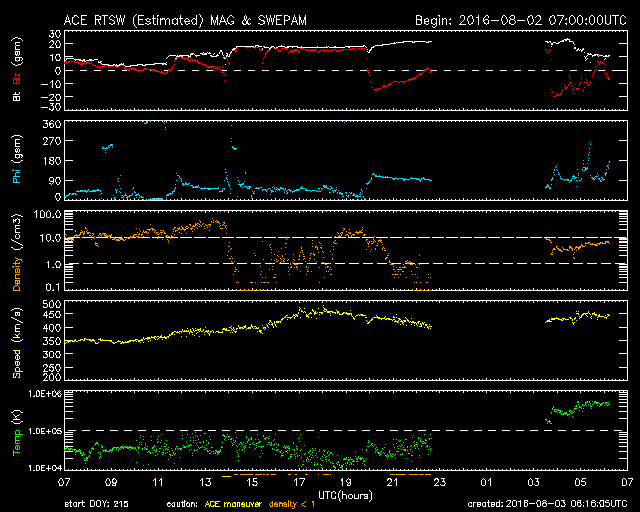Screen dimensions: 640x512
Task: Click the '03' hour label on time axis
Action: tap(533, 483)
